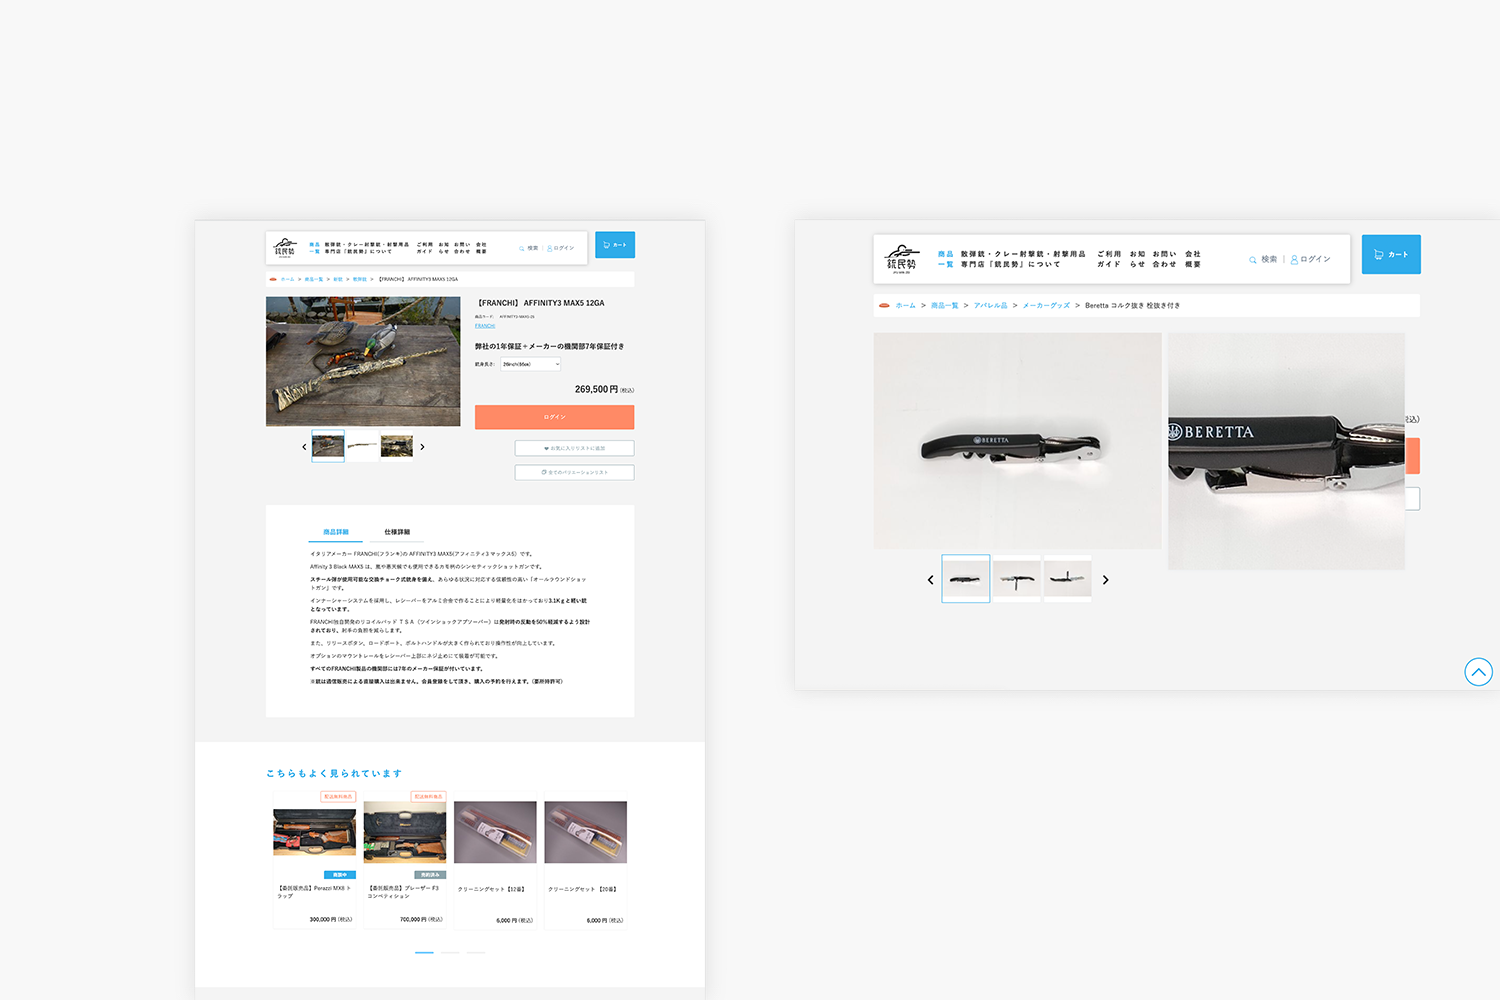Click the heart icon on お気に入りリストに追加

click(546, 448)
